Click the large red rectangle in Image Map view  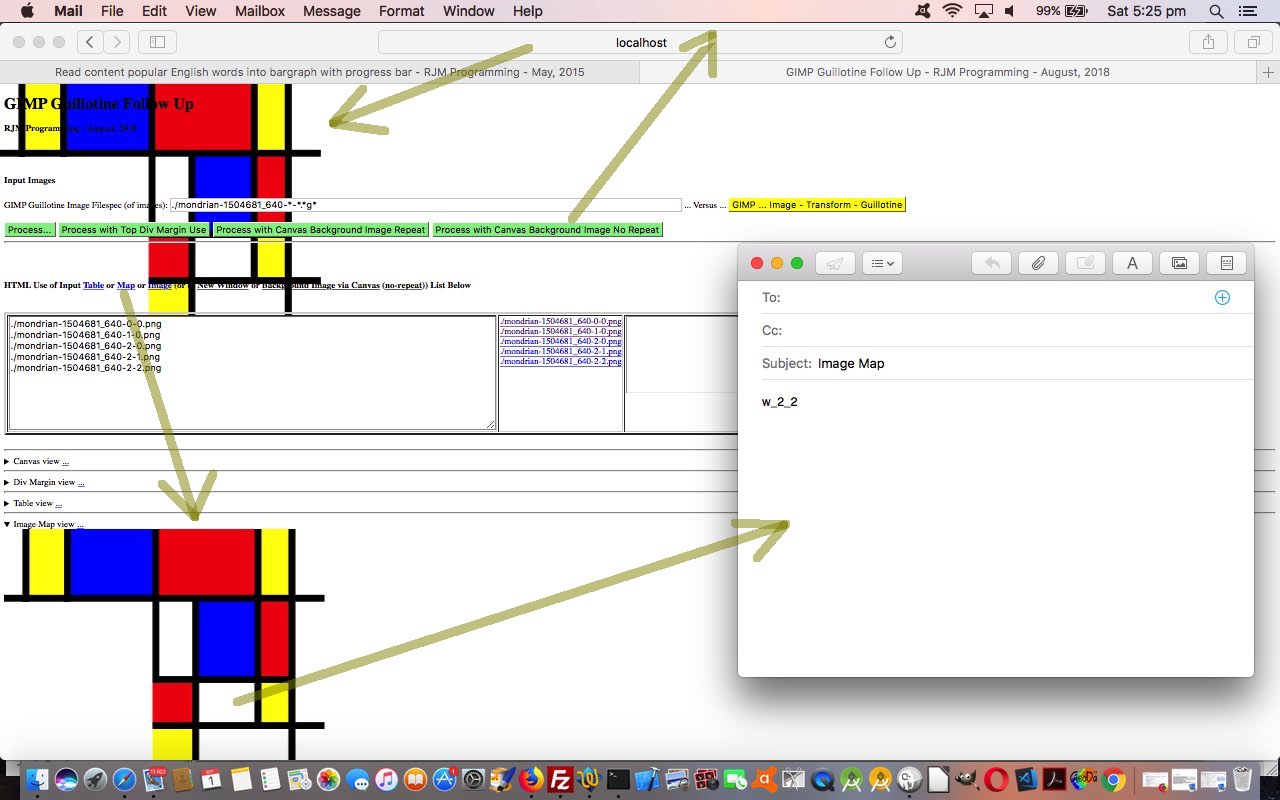coord(207,562)
